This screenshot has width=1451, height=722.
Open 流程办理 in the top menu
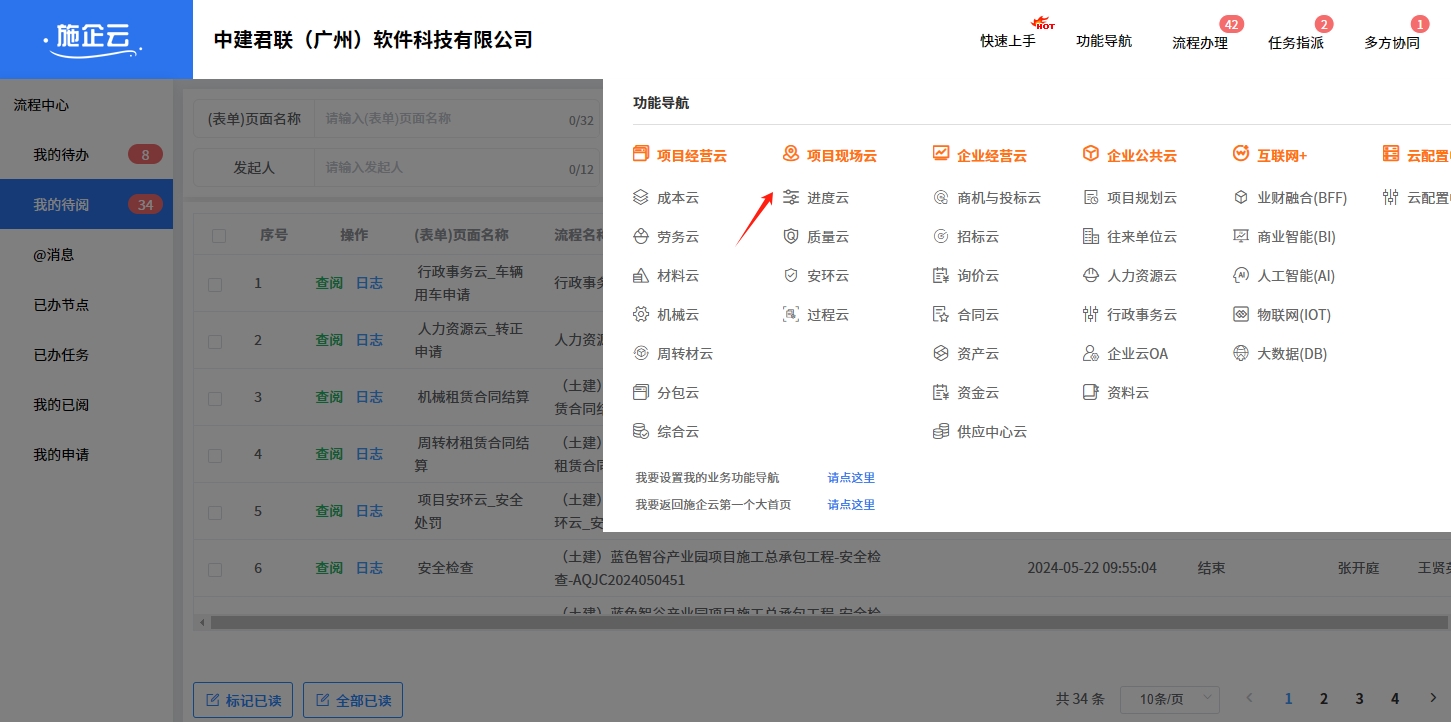(x=1200, y=42)
